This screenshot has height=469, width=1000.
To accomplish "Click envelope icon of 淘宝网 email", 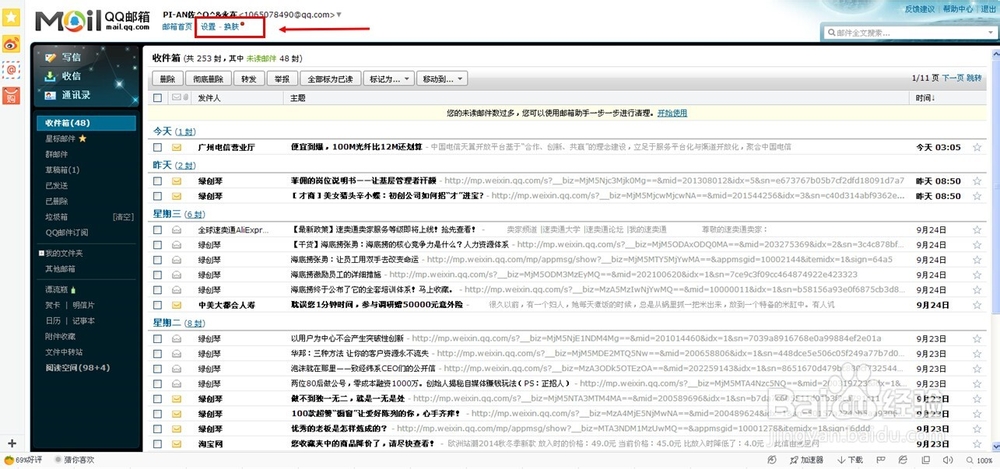I will tap(177, 443).
